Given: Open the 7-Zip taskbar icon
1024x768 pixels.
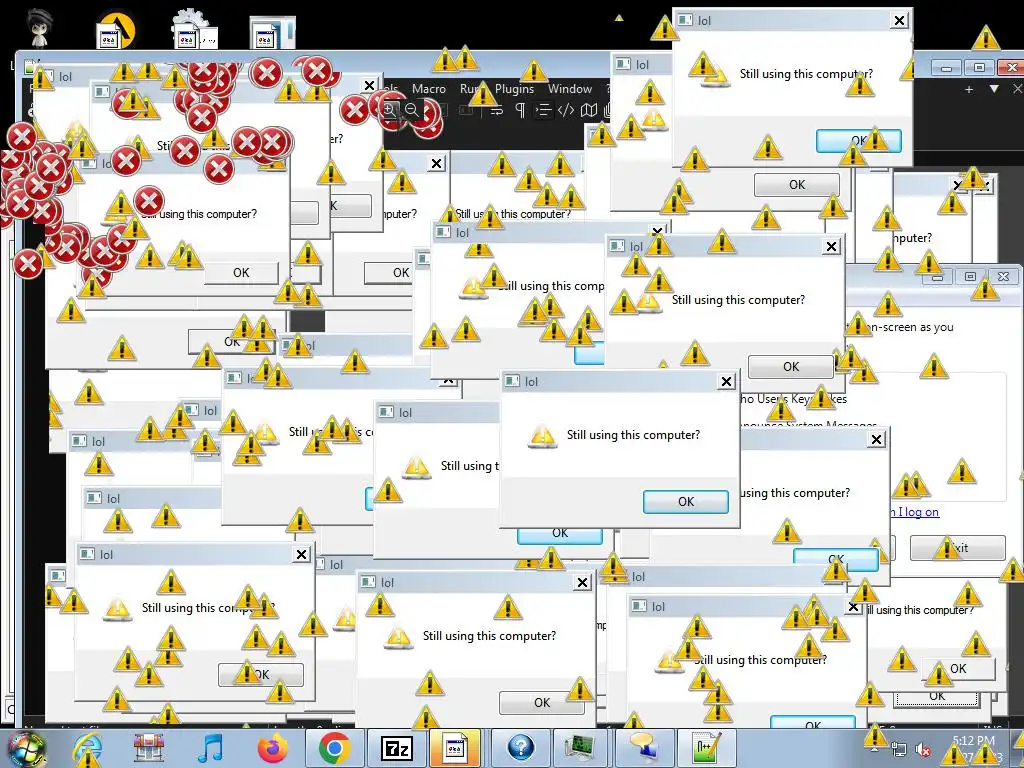Looking at the screenshot, I should coord(397,748).
